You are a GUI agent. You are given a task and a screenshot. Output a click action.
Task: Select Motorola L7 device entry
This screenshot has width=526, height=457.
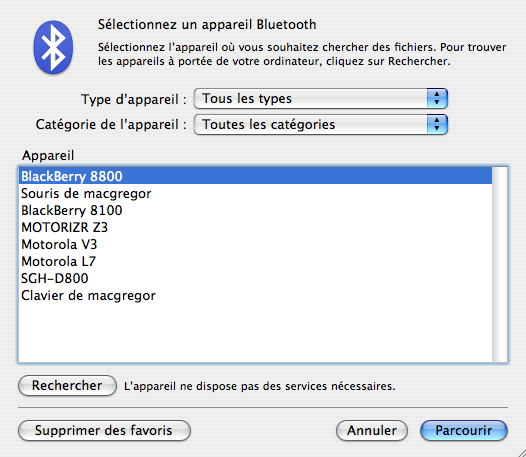(255, 261)
